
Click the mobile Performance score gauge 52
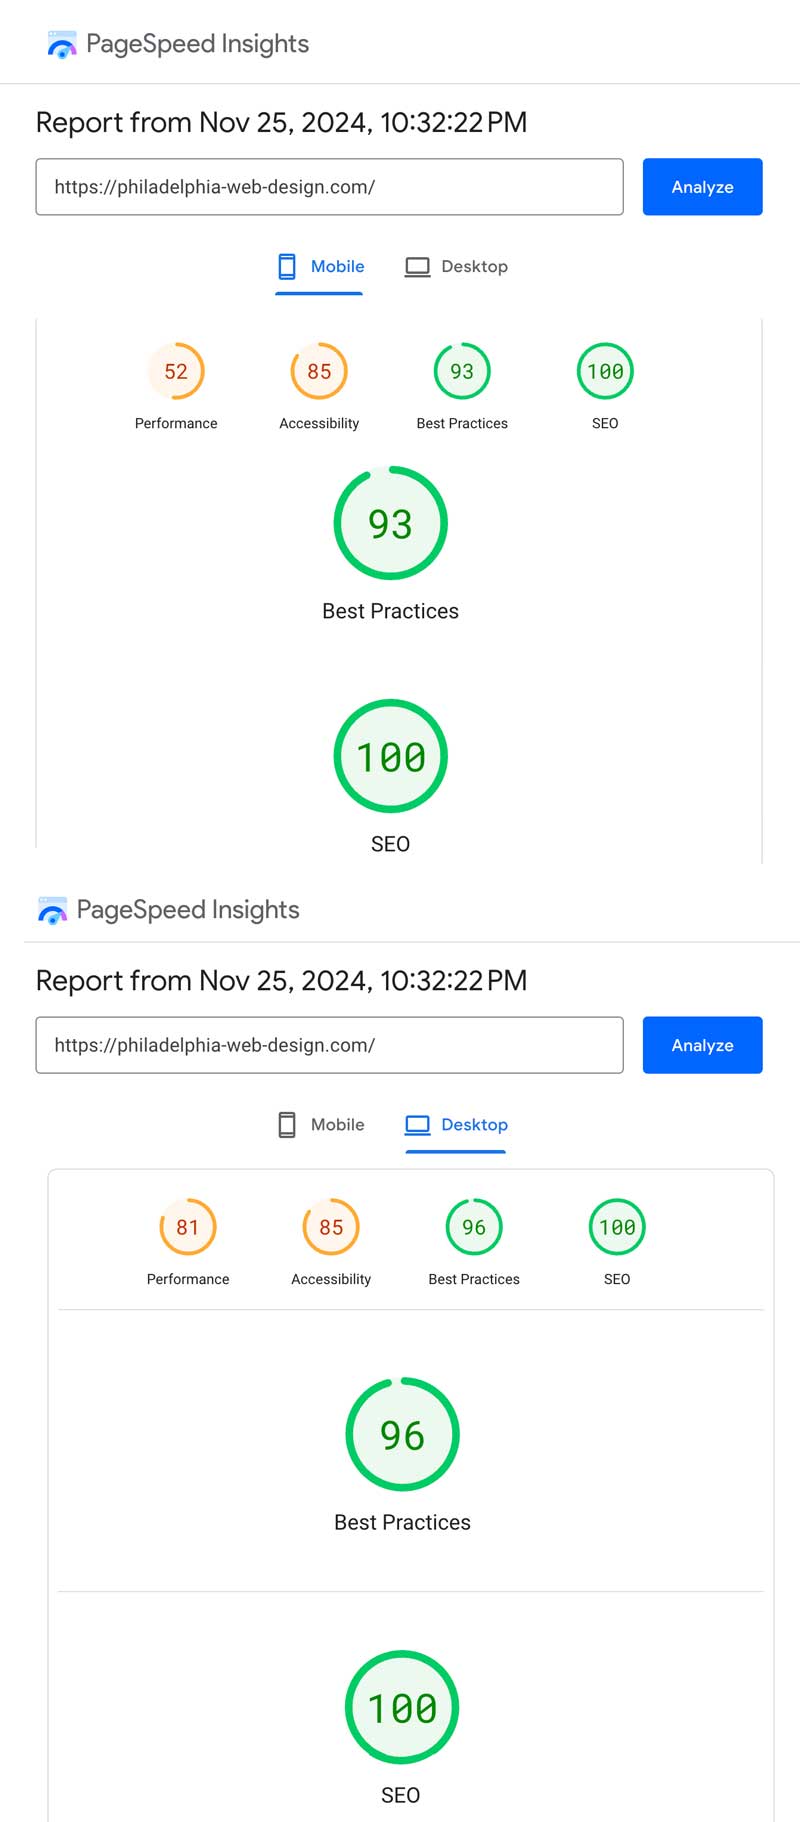pyautogui.click(x=176, y=372)
